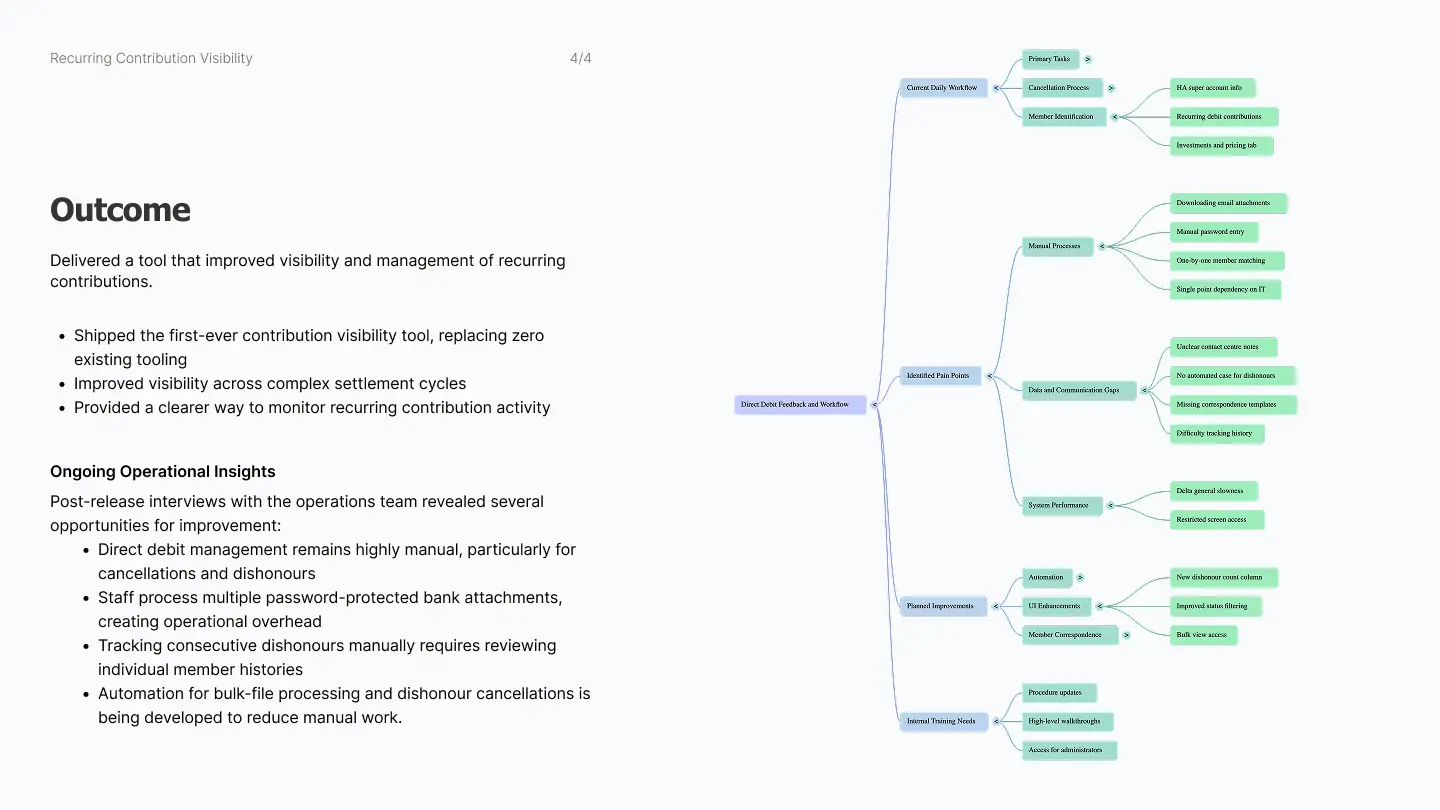Collapse the Member Identification chevron
The image size is (1440, 810).
(x=1115, y=117)
